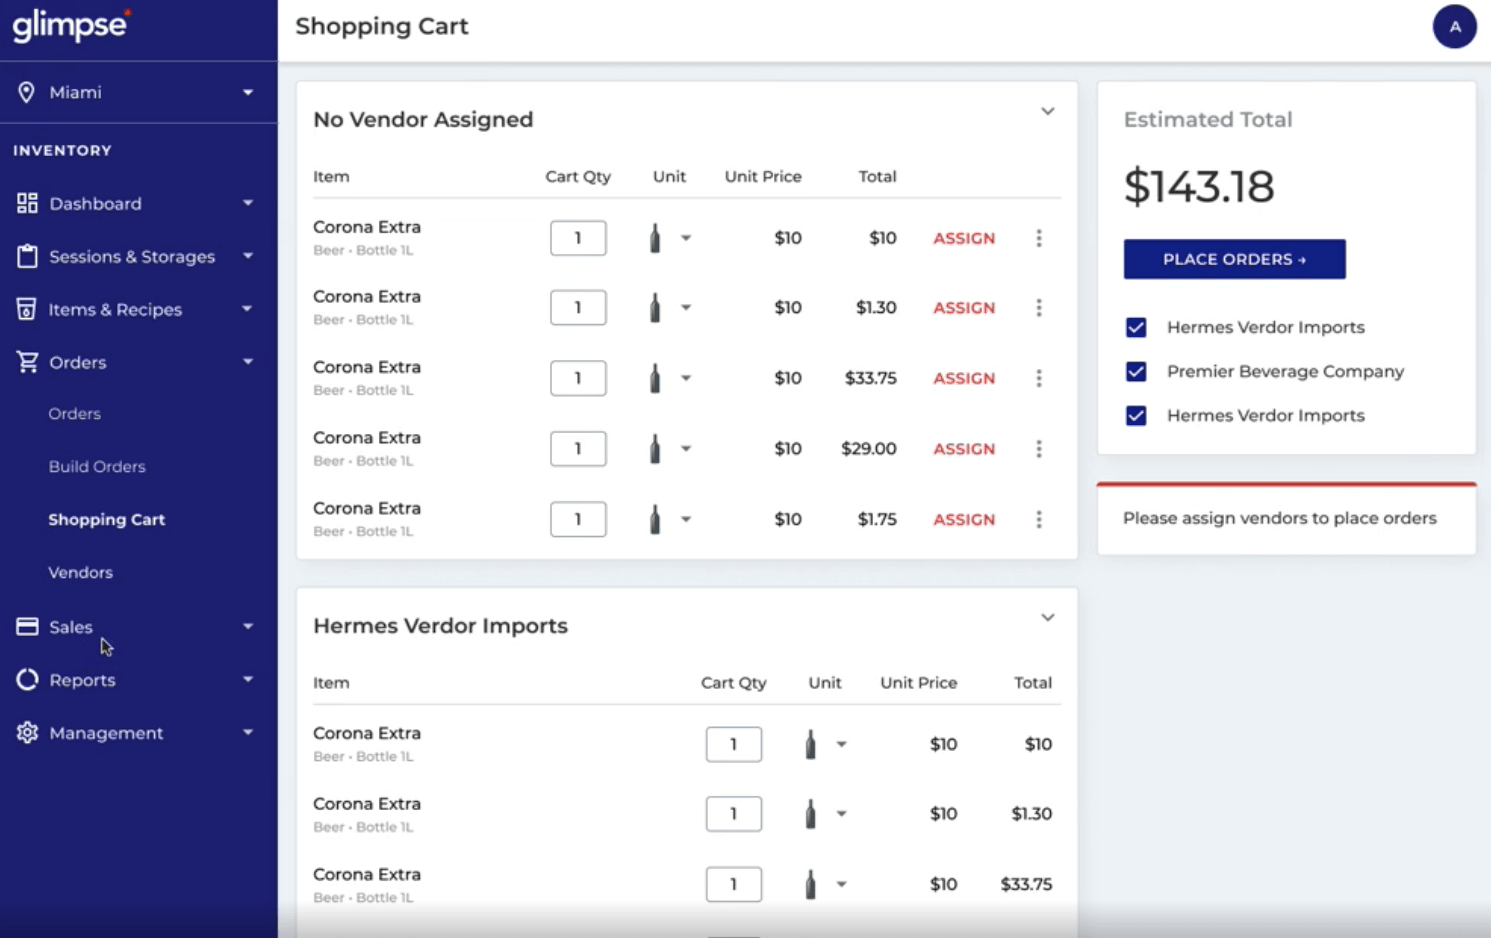This screenshot has height=938, width=1491.
Task: Click the Sessions & Storages clipboard icon
Action: (x=27, y=256)
